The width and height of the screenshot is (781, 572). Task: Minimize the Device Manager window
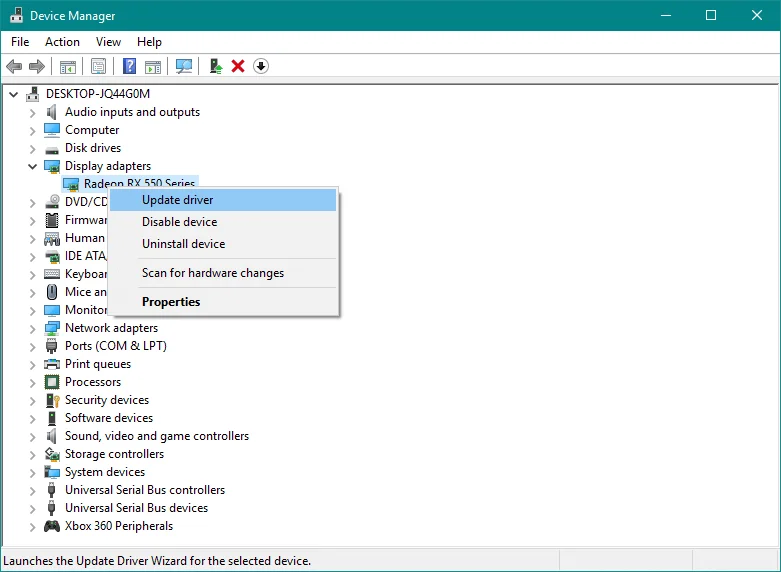coord(665,15)
